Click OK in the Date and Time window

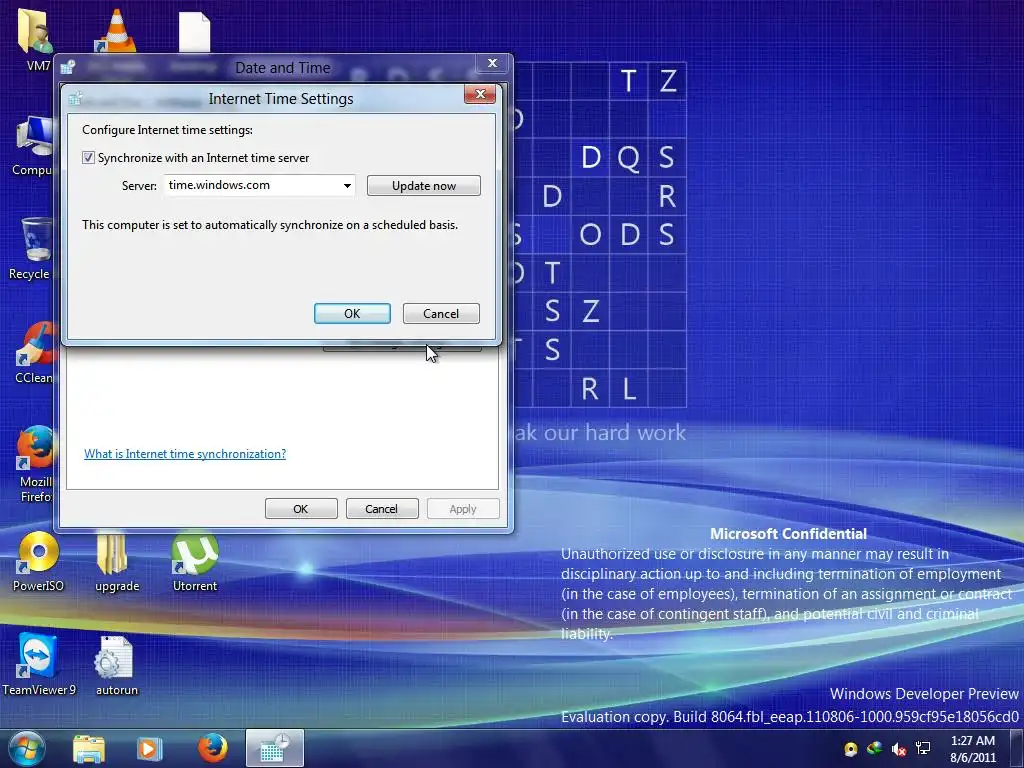point(301,509)
